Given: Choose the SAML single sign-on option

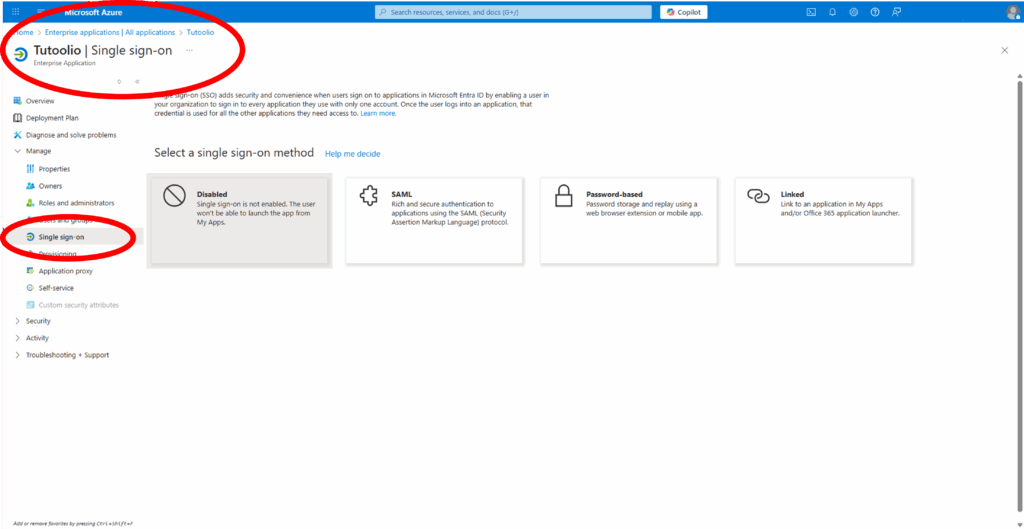Looking at the screenshot, I should pos(434,220).
